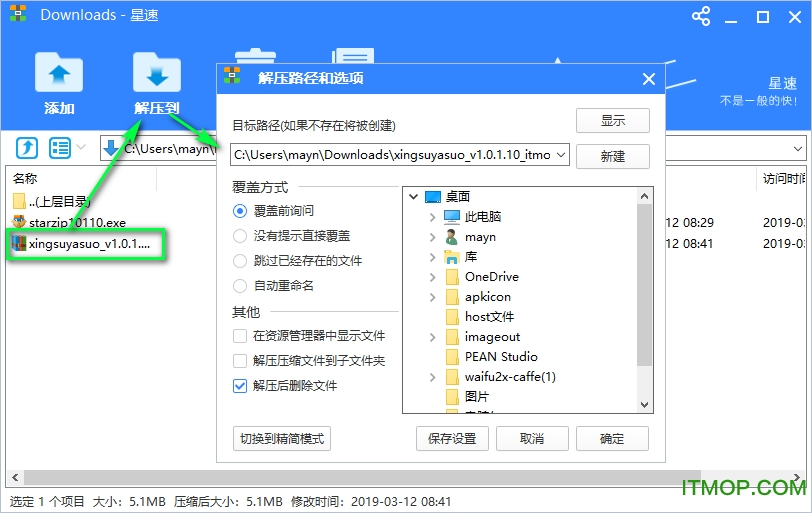
Task: Click the waifu2x-caffe(1) folder icon
Action: [x=452, y=377]
